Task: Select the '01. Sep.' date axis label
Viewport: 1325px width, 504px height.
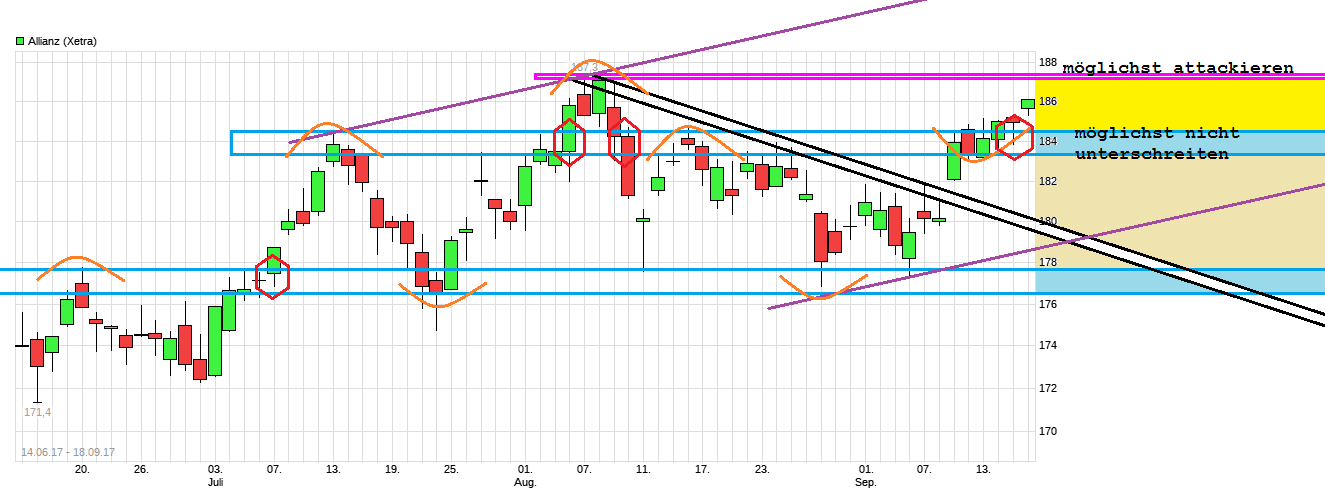Action: [x=866, y=475]
